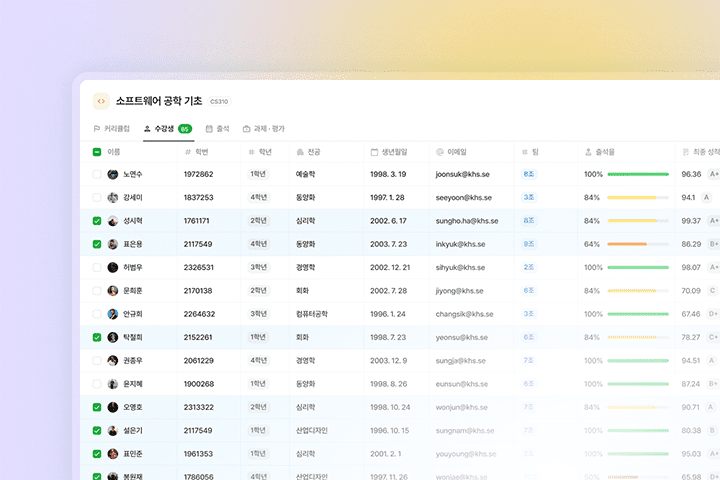This screenshot has height=480, width=720.
Task: Click the major 예술학 cell
Action: click(305, 174)
